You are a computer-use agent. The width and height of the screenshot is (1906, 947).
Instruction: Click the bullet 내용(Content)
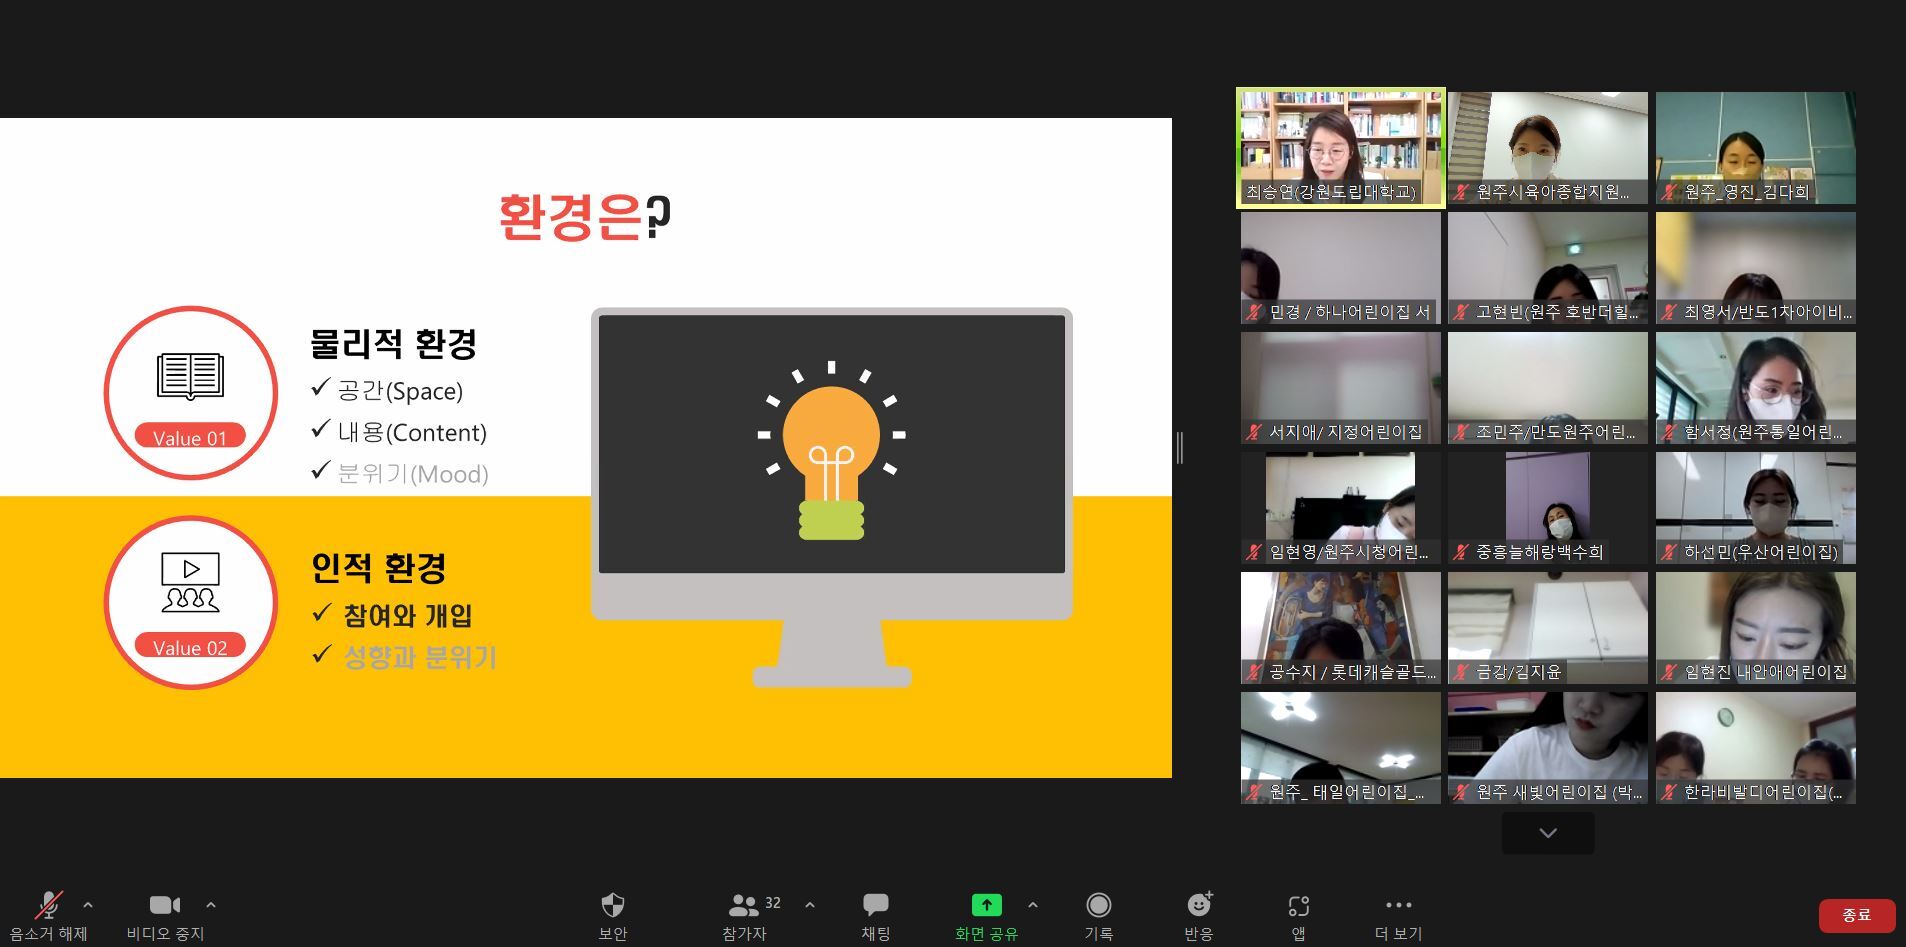click(412, 433)
